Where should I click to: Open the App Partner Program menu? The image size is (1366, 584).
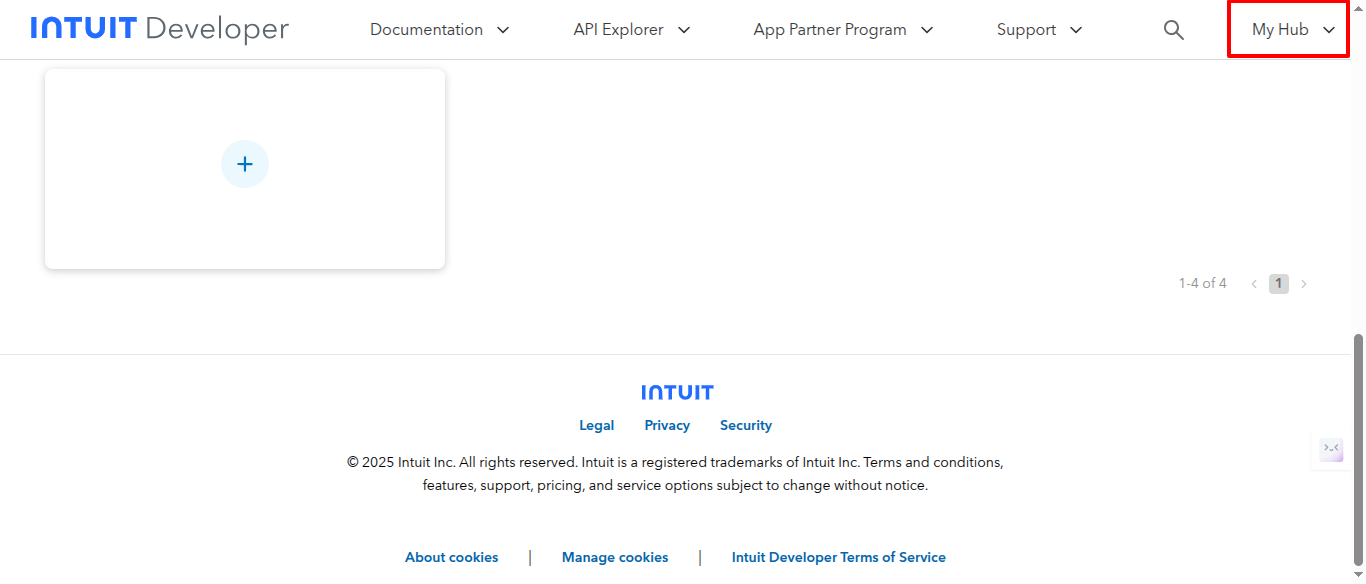[842, 29]
